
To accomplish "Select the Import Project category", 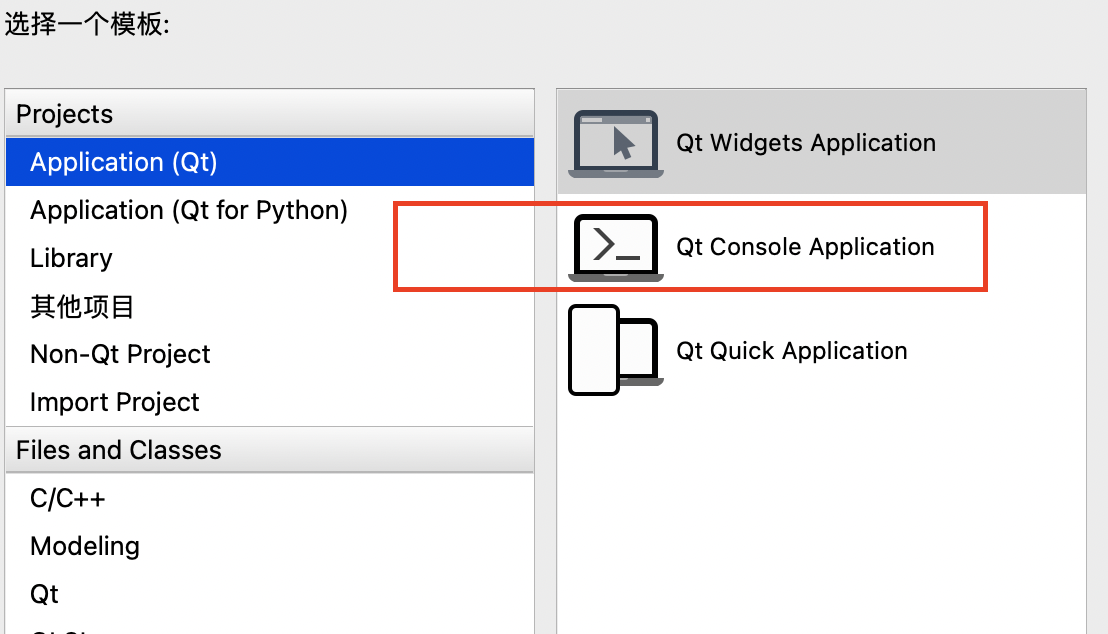I will 270,401.
